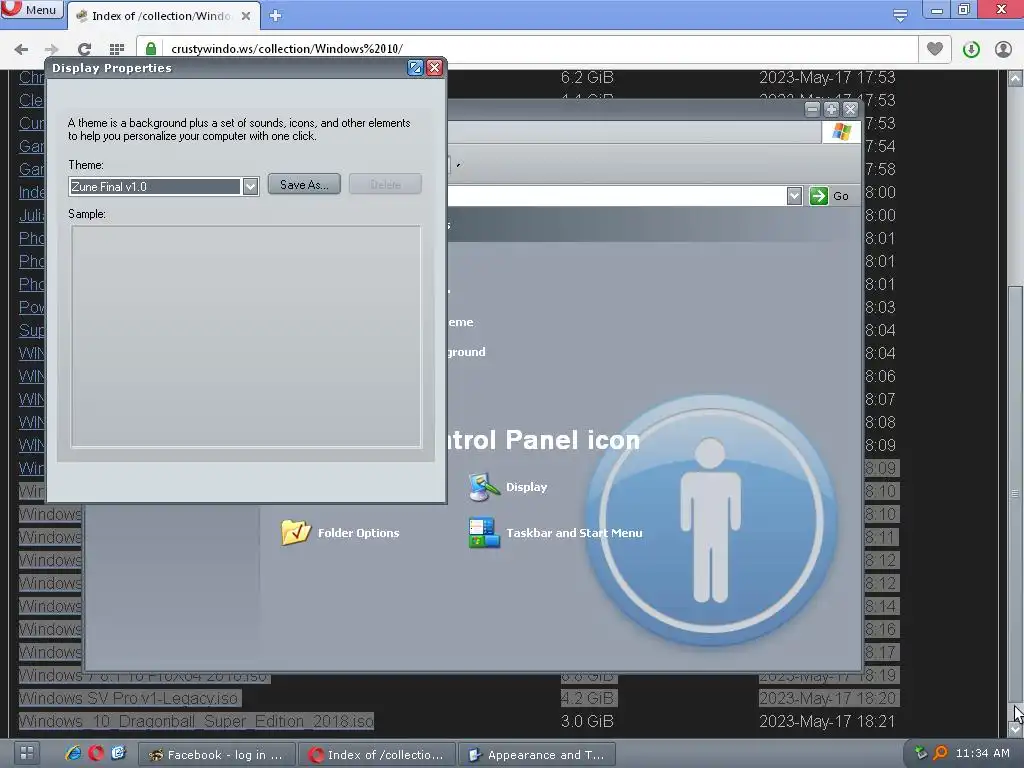
Task: Open the Display control panel icon
Action: point(508,487)
